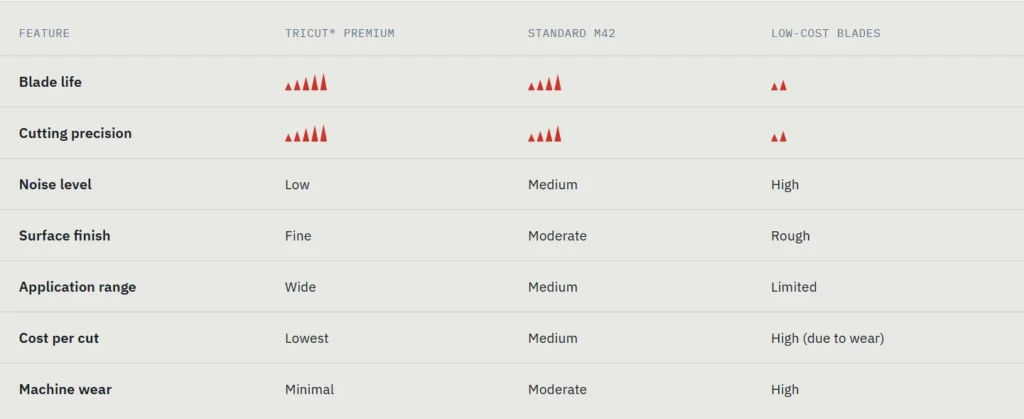1024x419 pixels.
Task: Select the Blade life row label
Action: 50,82
